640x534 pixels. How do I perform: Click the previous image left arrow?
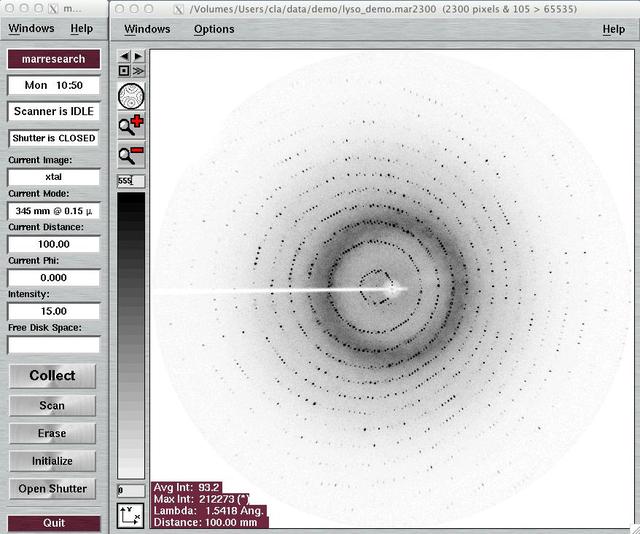(x=124, y=57)
